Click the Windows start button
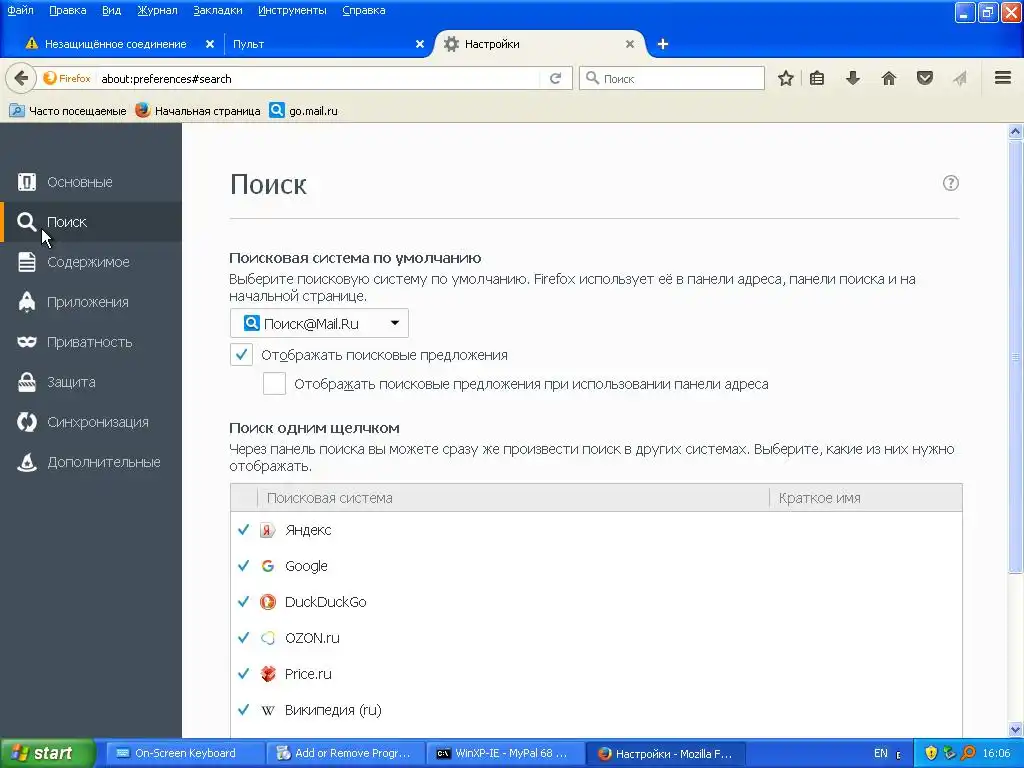 [x=47, y=753]
